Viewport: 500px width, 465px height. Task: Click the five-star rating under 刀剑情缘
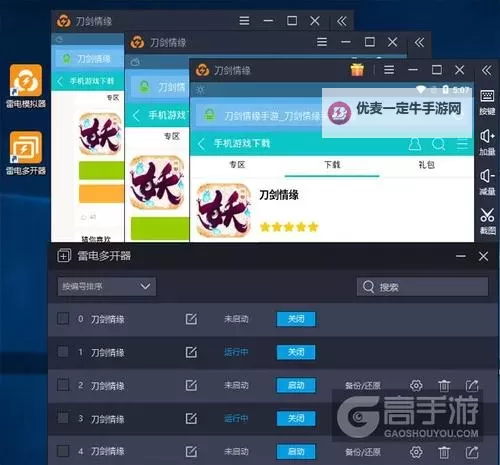tap(289, 227)
